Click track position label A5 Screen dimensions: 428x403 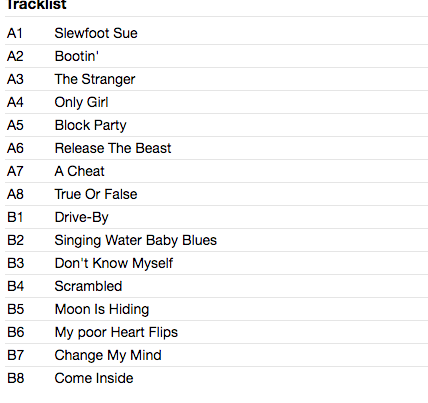pyautogui.click(x=15, y=125)
